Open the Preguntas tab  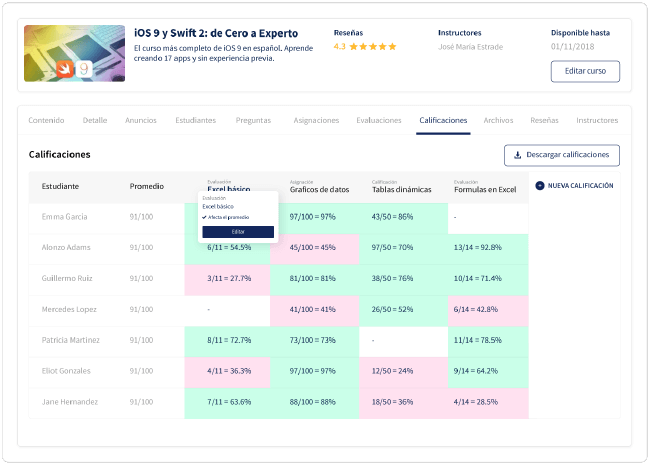coord(253,120)
